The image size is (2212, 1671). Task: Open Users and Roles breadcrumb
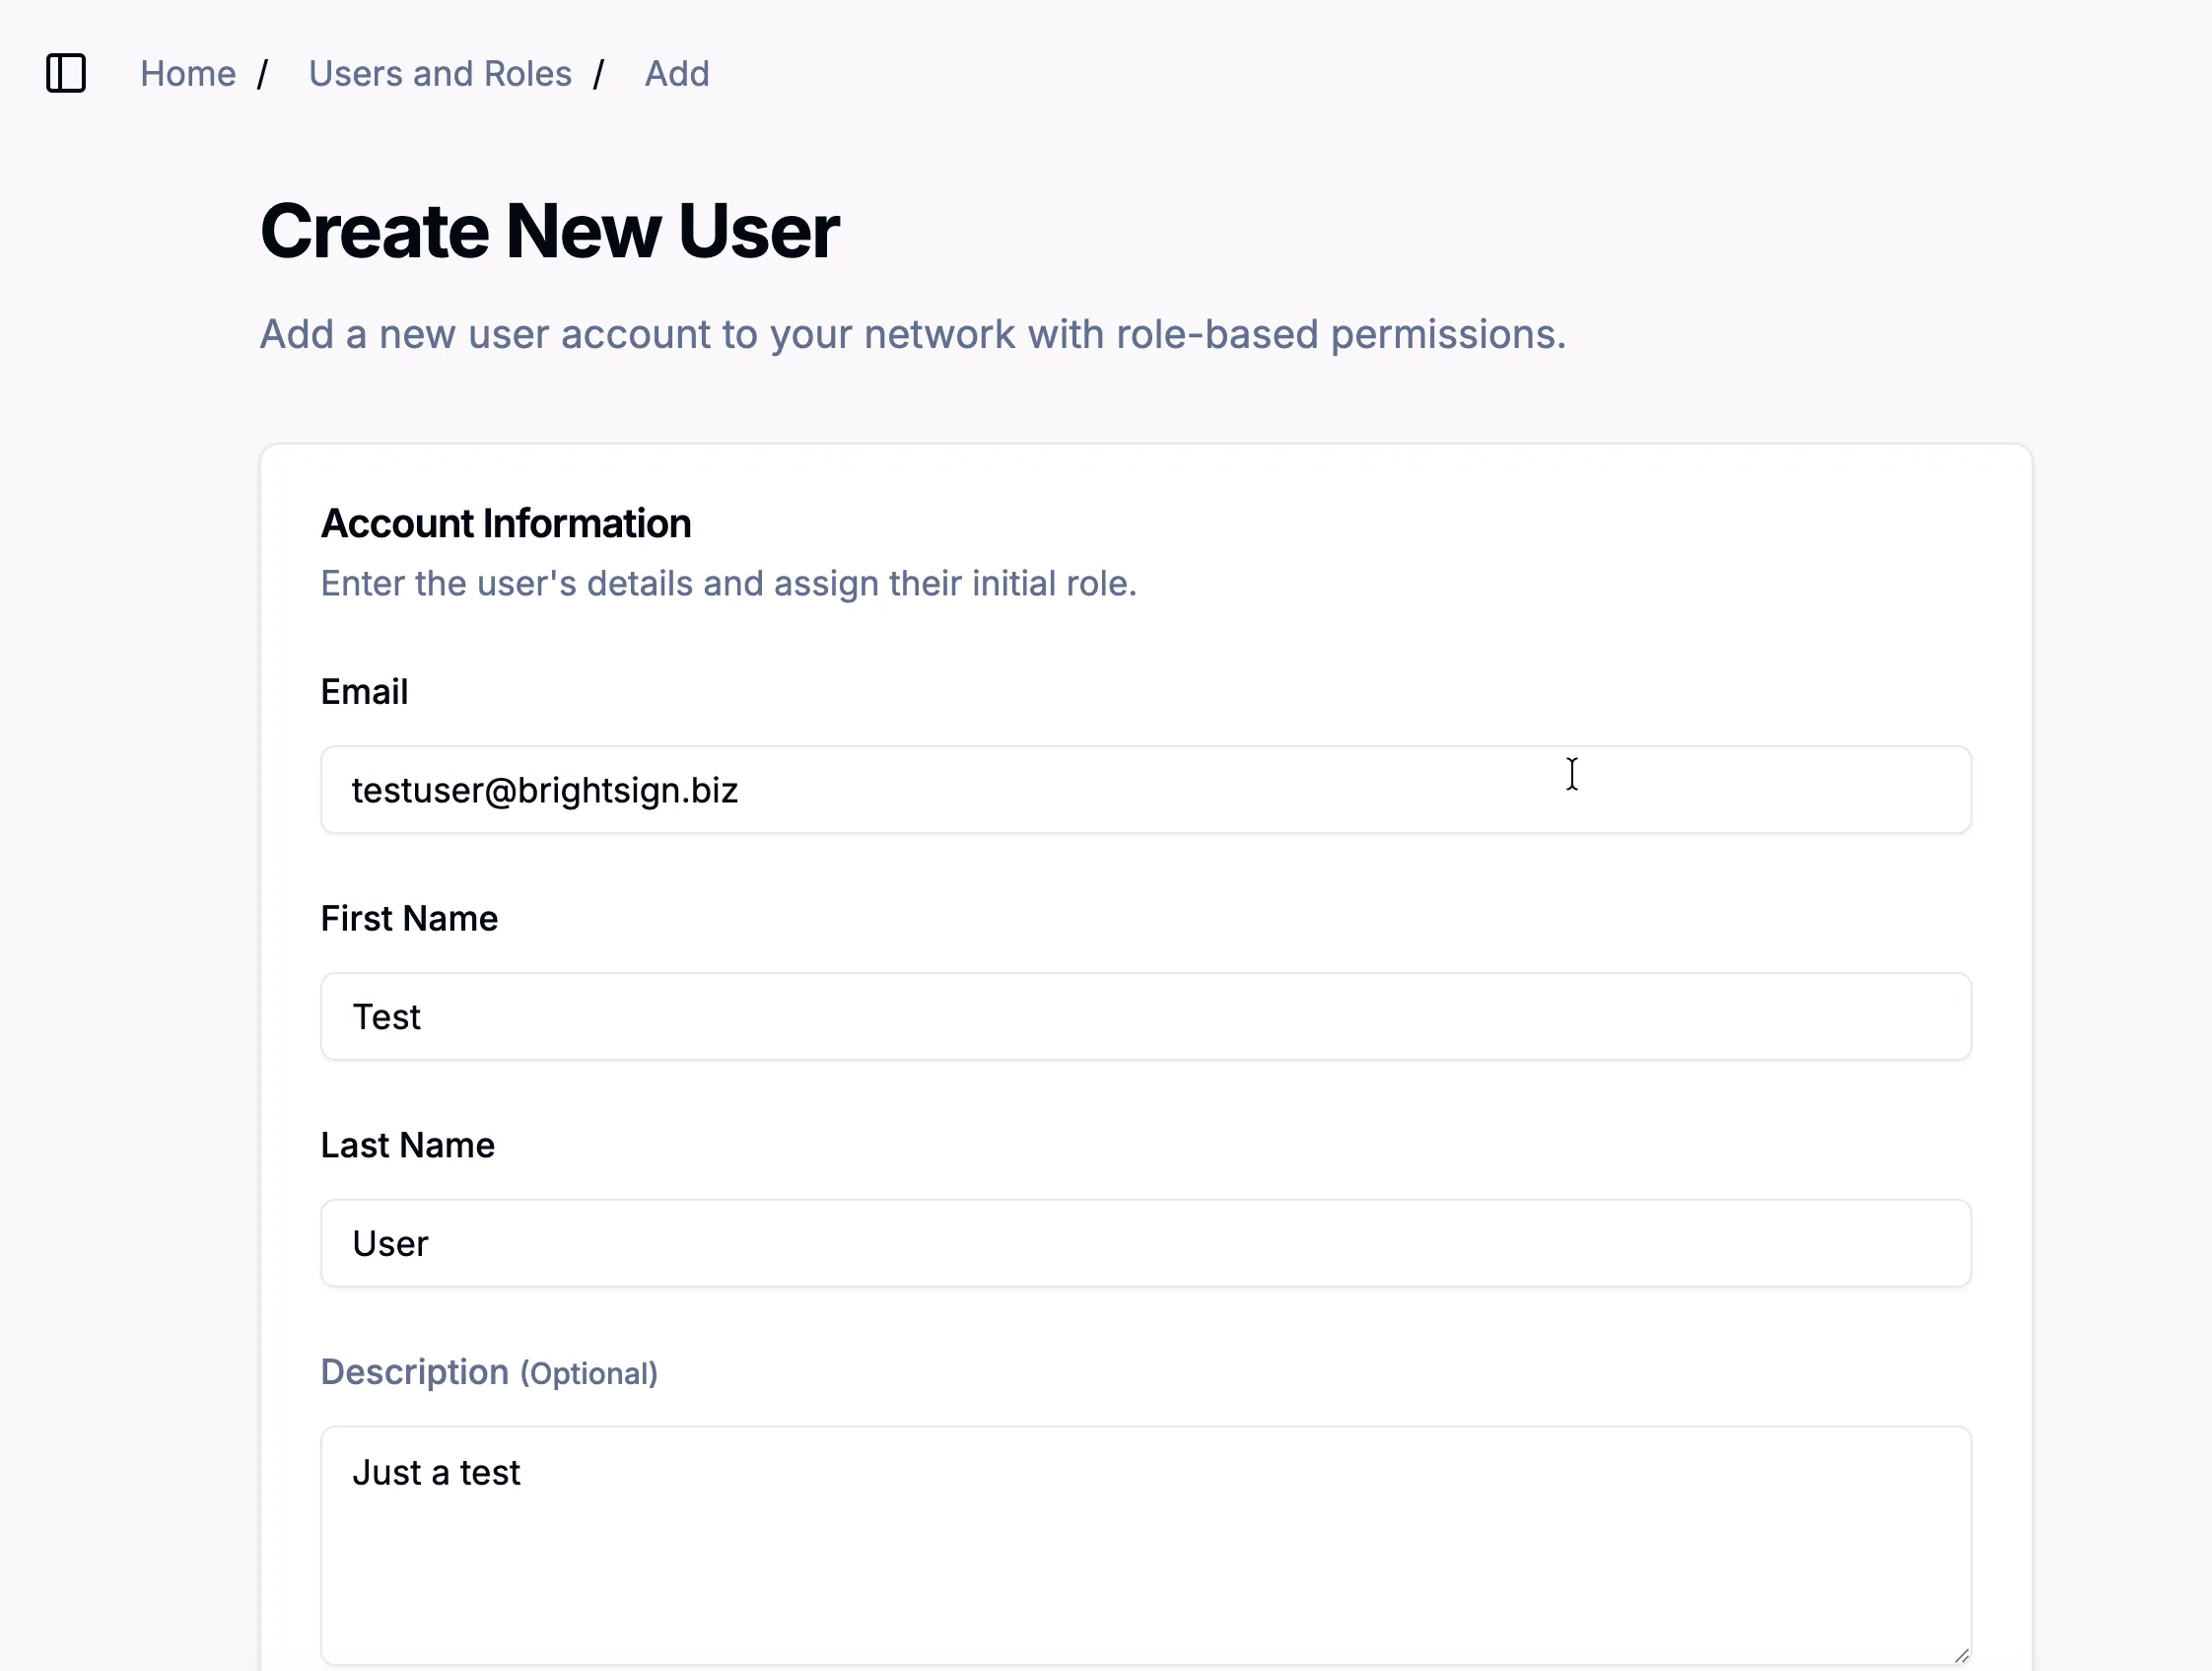click(x=440, y=73)
